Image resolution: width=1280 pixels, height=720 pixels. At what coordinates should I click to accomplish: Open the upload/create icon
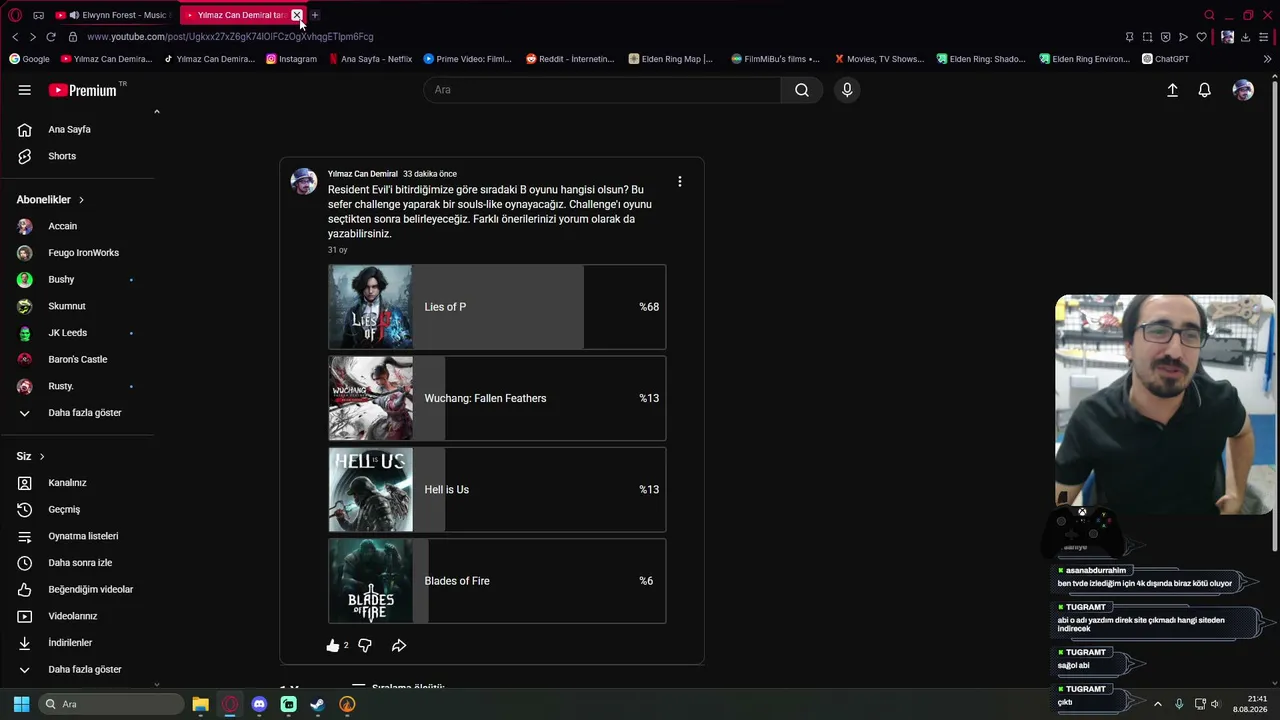pyautogui.click(x=1173, y=90)
